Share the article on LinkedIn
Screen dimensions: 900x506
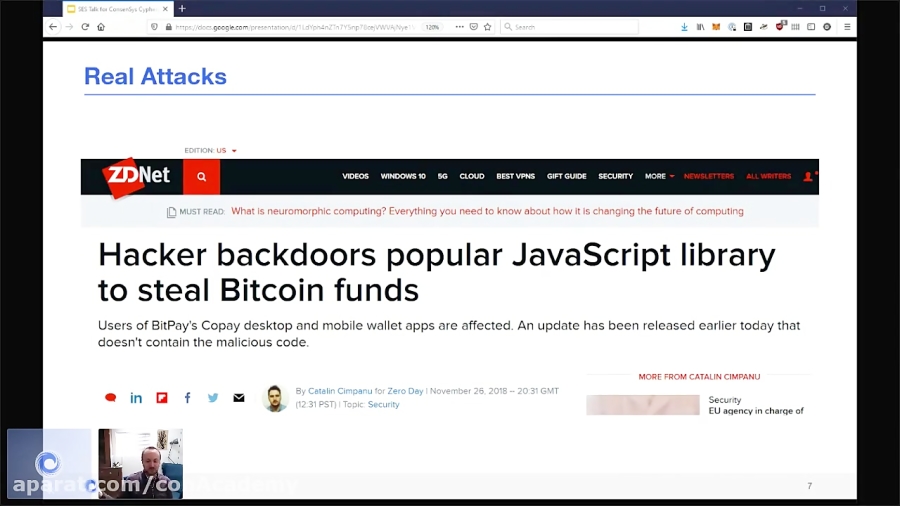pyautogui.click(x=136, y=398)
